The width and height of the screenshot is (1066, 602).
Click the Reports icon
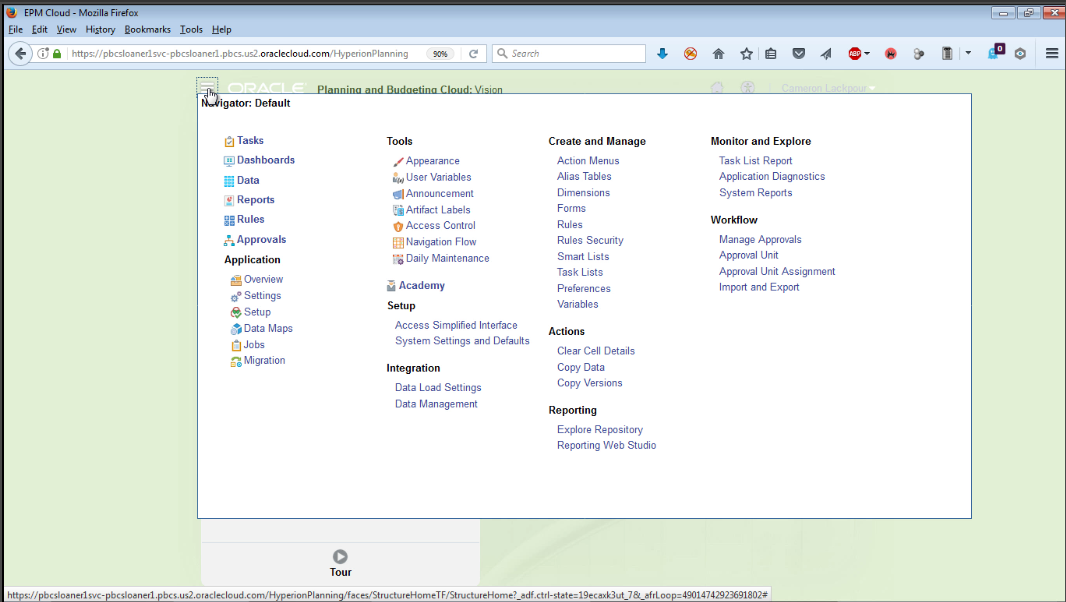(x=229, y=201)
